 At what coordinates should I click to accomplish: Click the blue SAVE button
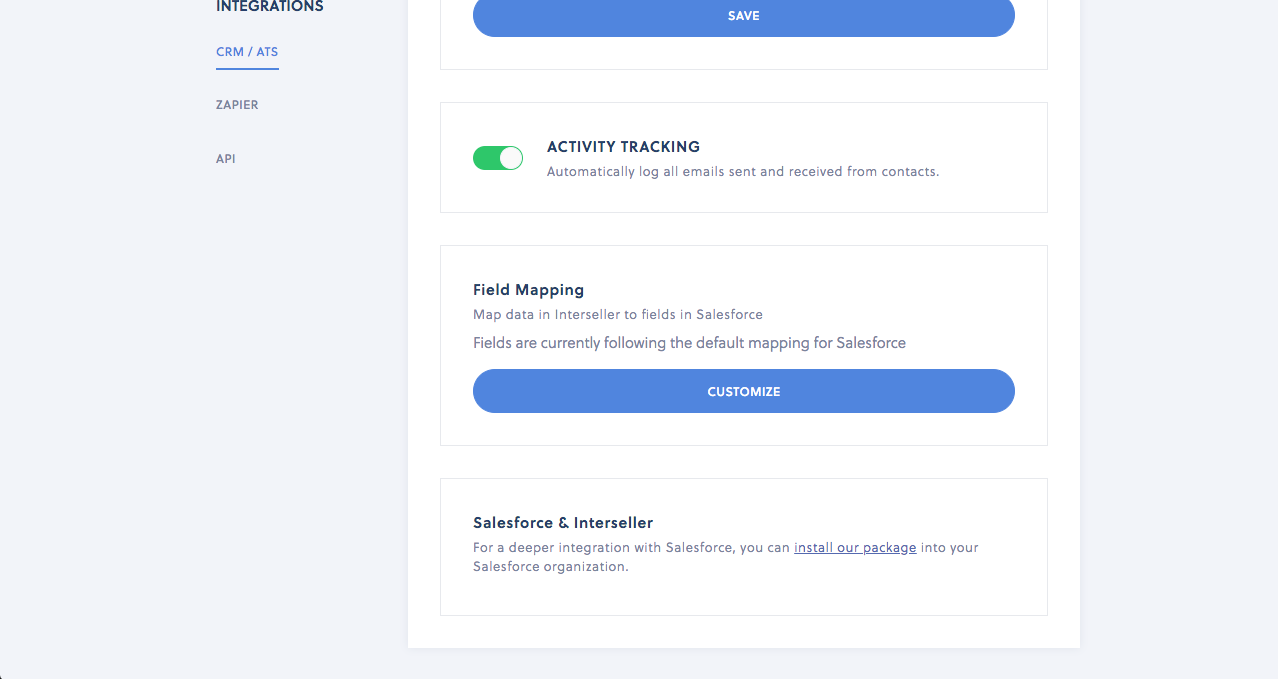(743, 16)
